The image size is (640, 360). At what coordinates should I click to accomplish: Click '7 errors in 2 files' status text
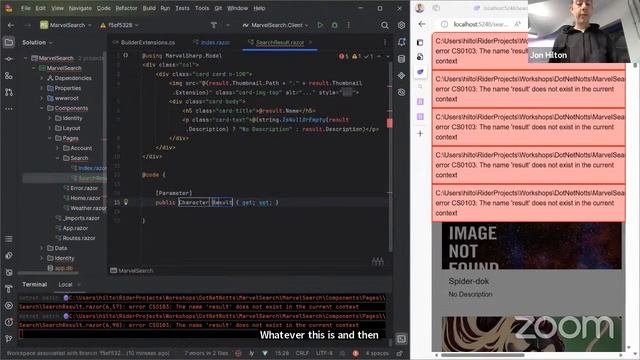pyautogui.click(x=206, y=353)
